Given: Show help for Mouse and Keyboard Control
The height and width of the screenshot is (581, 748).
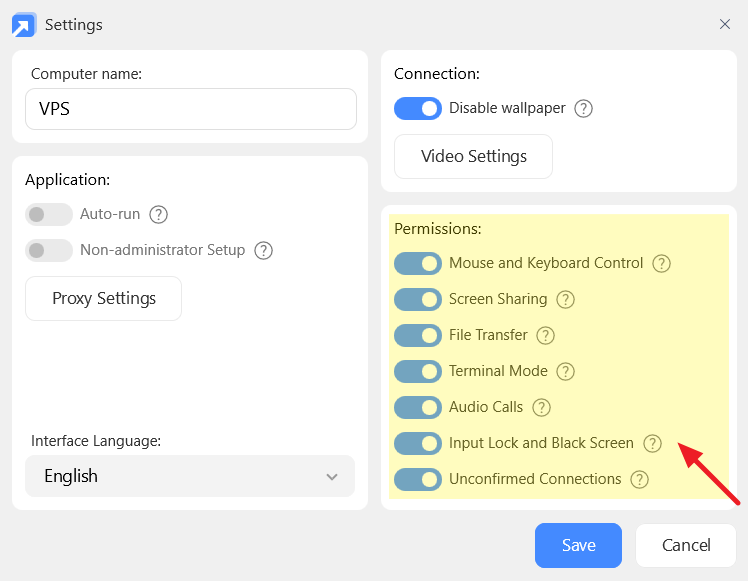Looking at the screenshot, I should pos(661,263).
